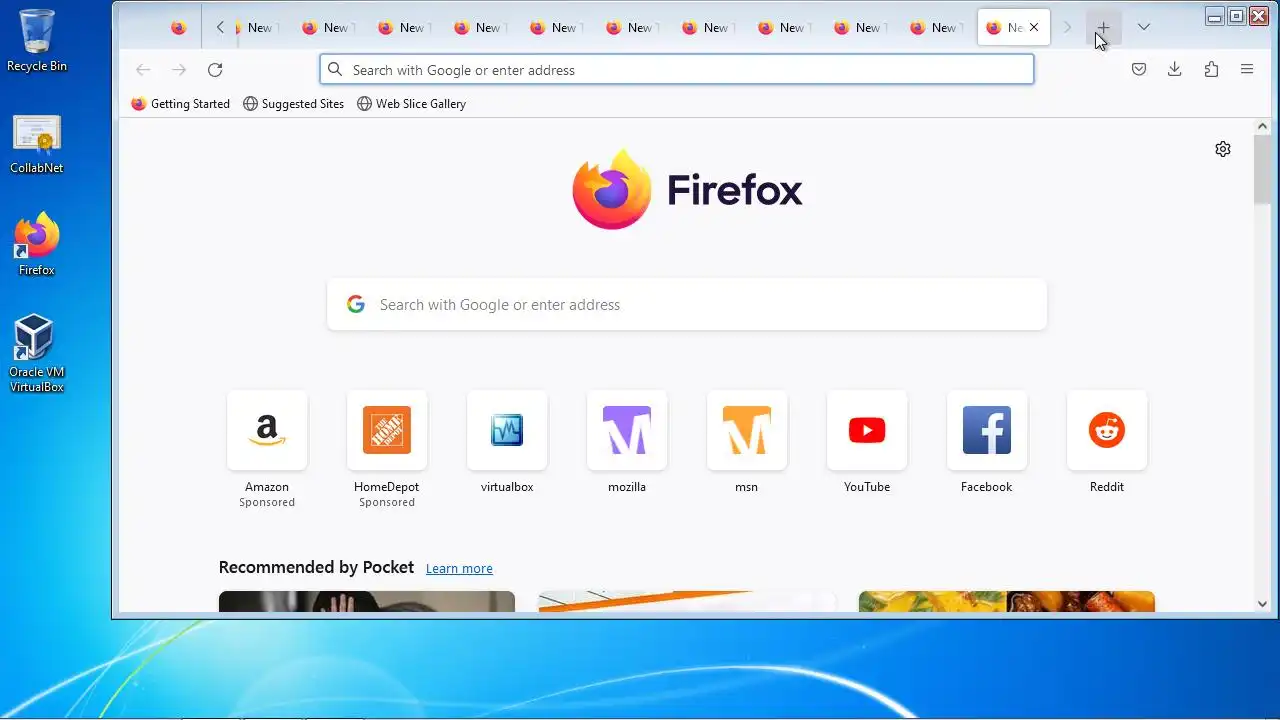This screenshot has height=720, width=1280.
Task: Click the Google G logo in search box
Action: 356,304
